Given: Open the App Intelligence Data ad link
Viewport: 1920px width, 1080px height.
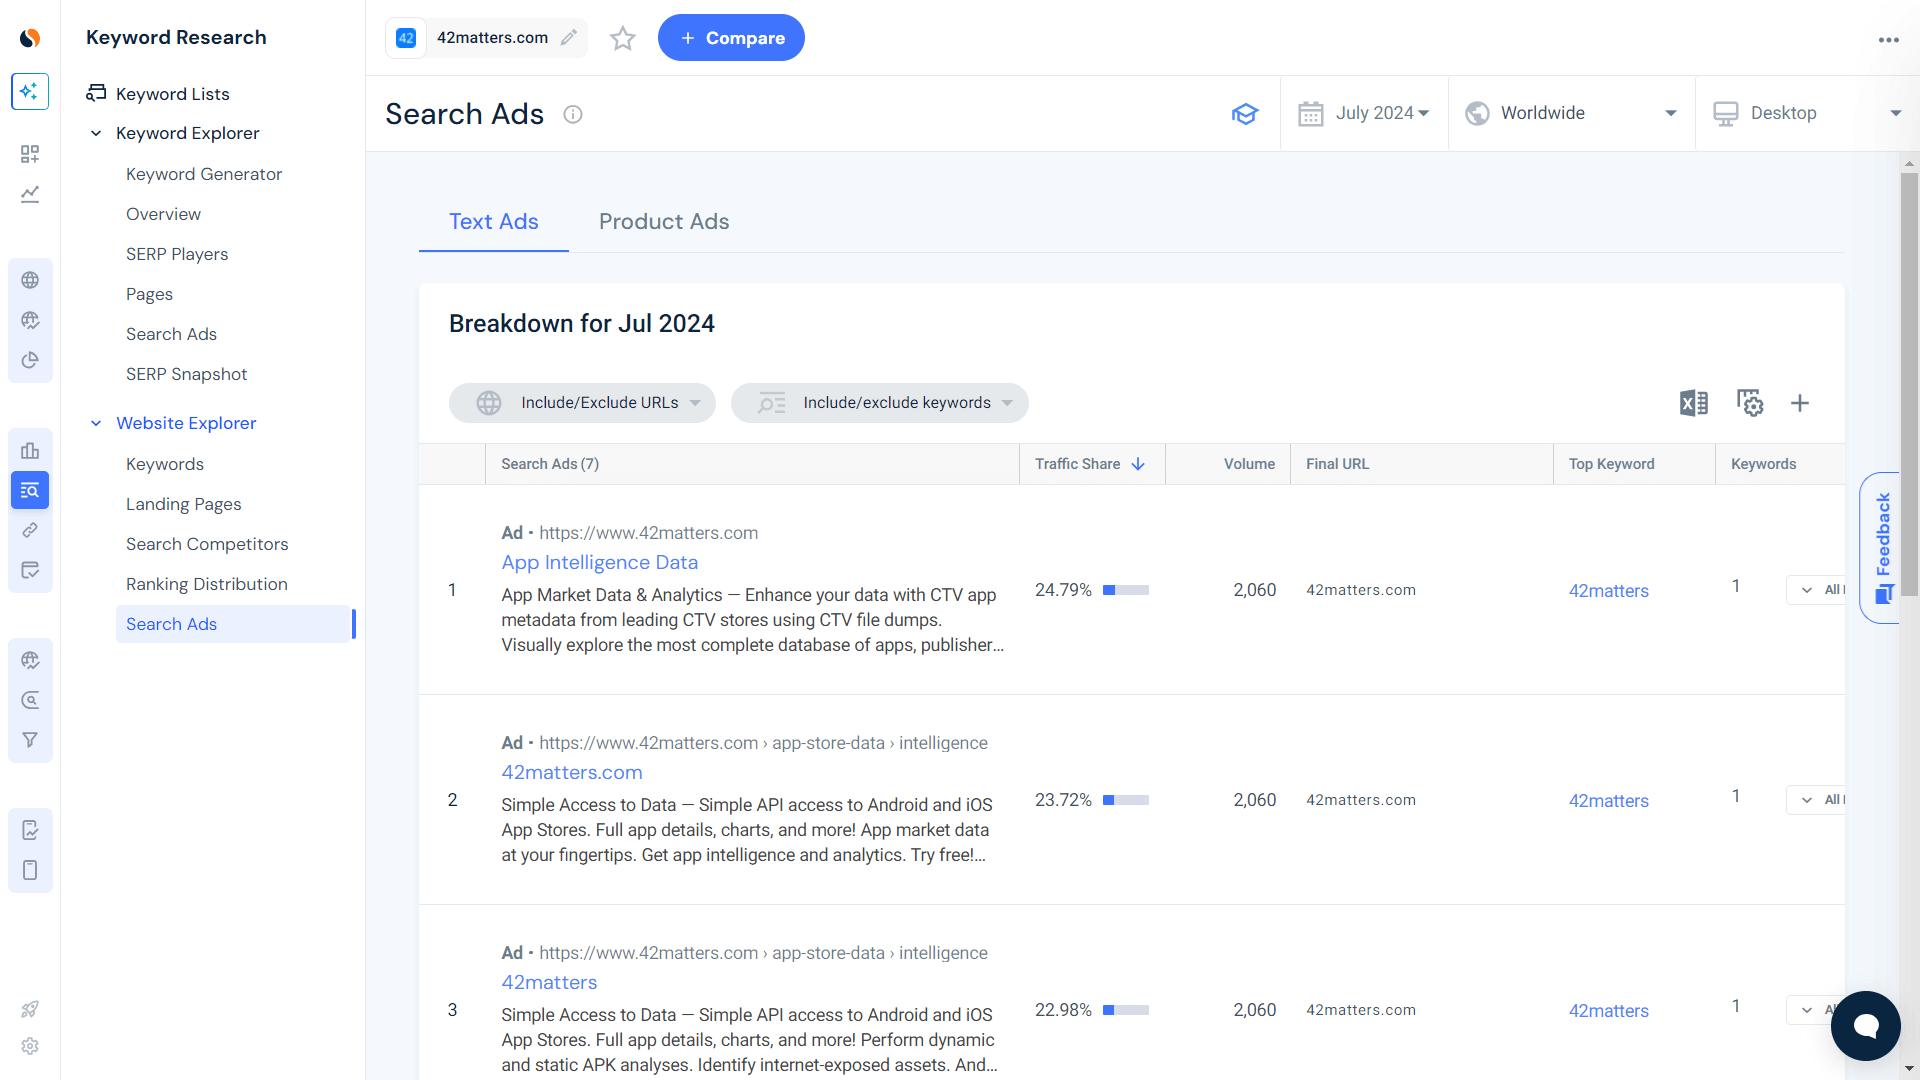Looking at the screenshot, I should [599, 563].
